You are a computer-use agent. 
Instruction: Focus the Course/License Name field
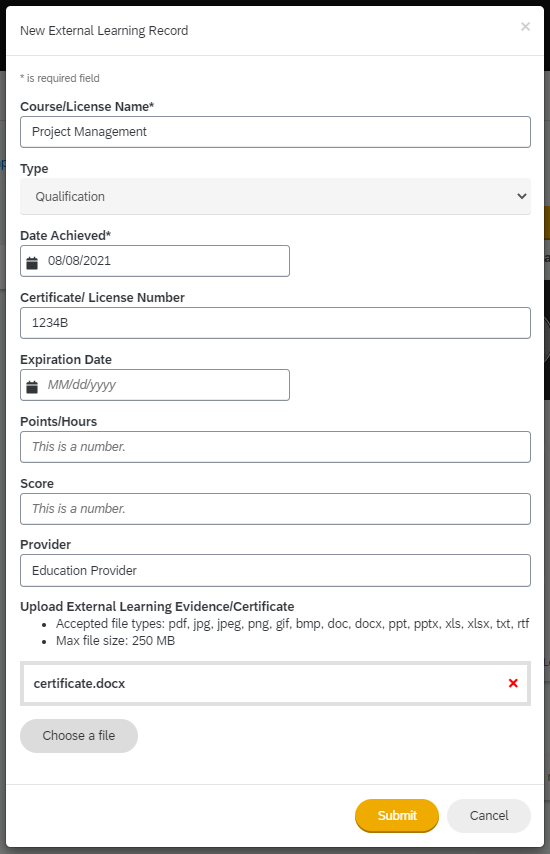click(275, 132)
